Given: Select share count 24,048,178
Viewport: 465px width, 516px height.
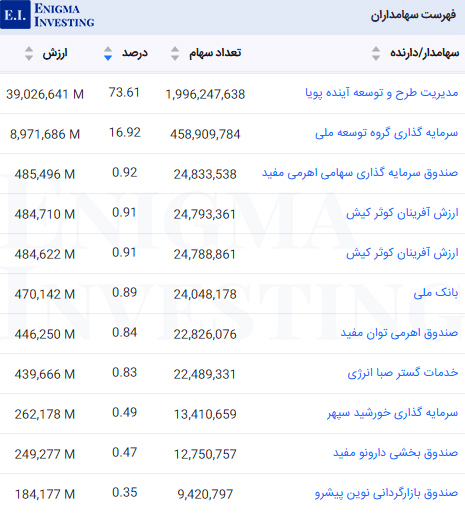Looking at the screenshot, I should tap(205, 294).
